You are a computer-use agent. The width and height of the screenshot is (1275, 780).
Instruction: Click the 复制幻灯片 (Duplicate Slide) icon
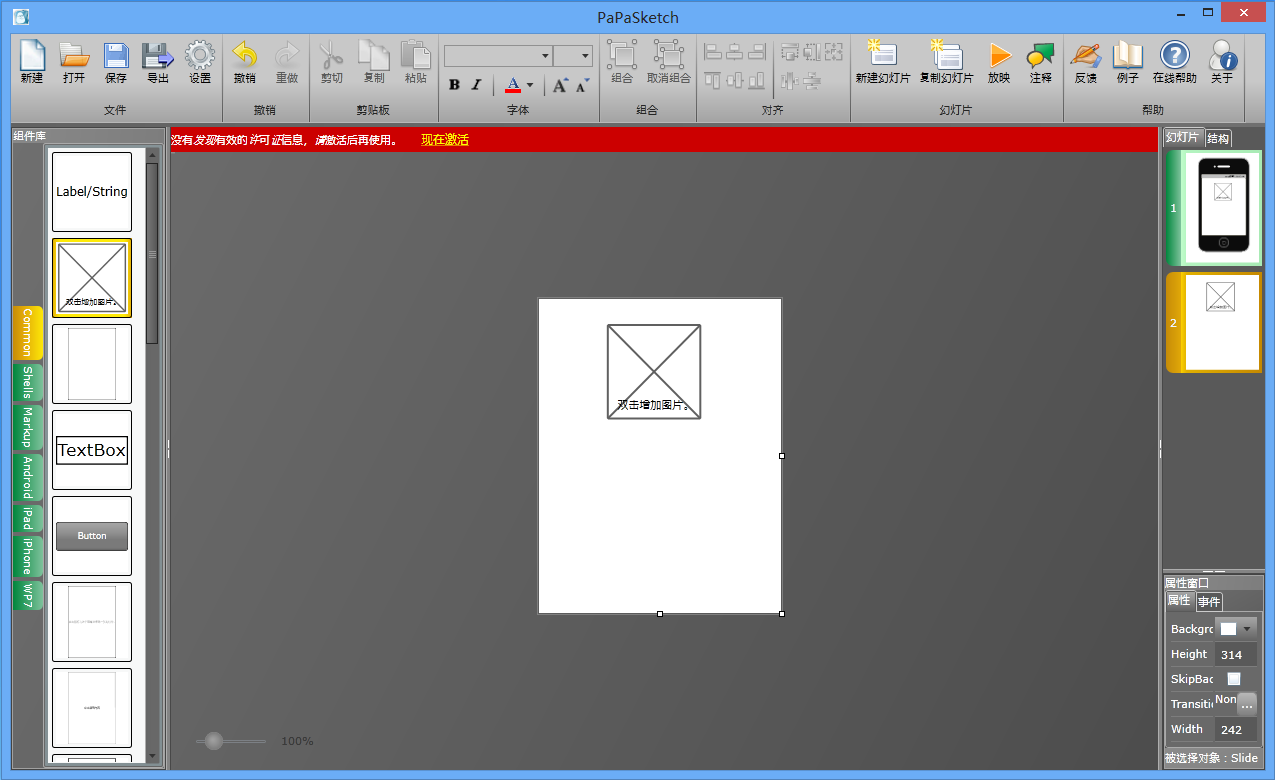click(x=946, y=55)
